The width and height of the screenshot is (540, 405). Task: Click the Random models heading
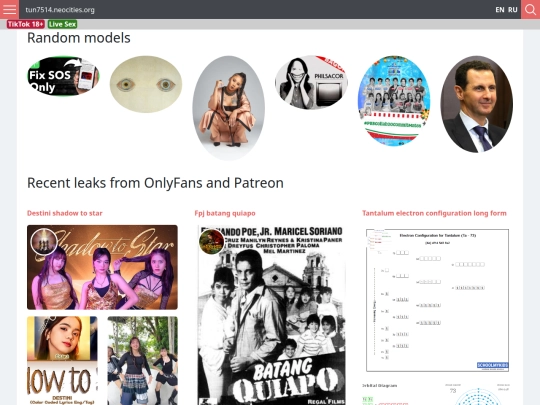tap(79, 38)
